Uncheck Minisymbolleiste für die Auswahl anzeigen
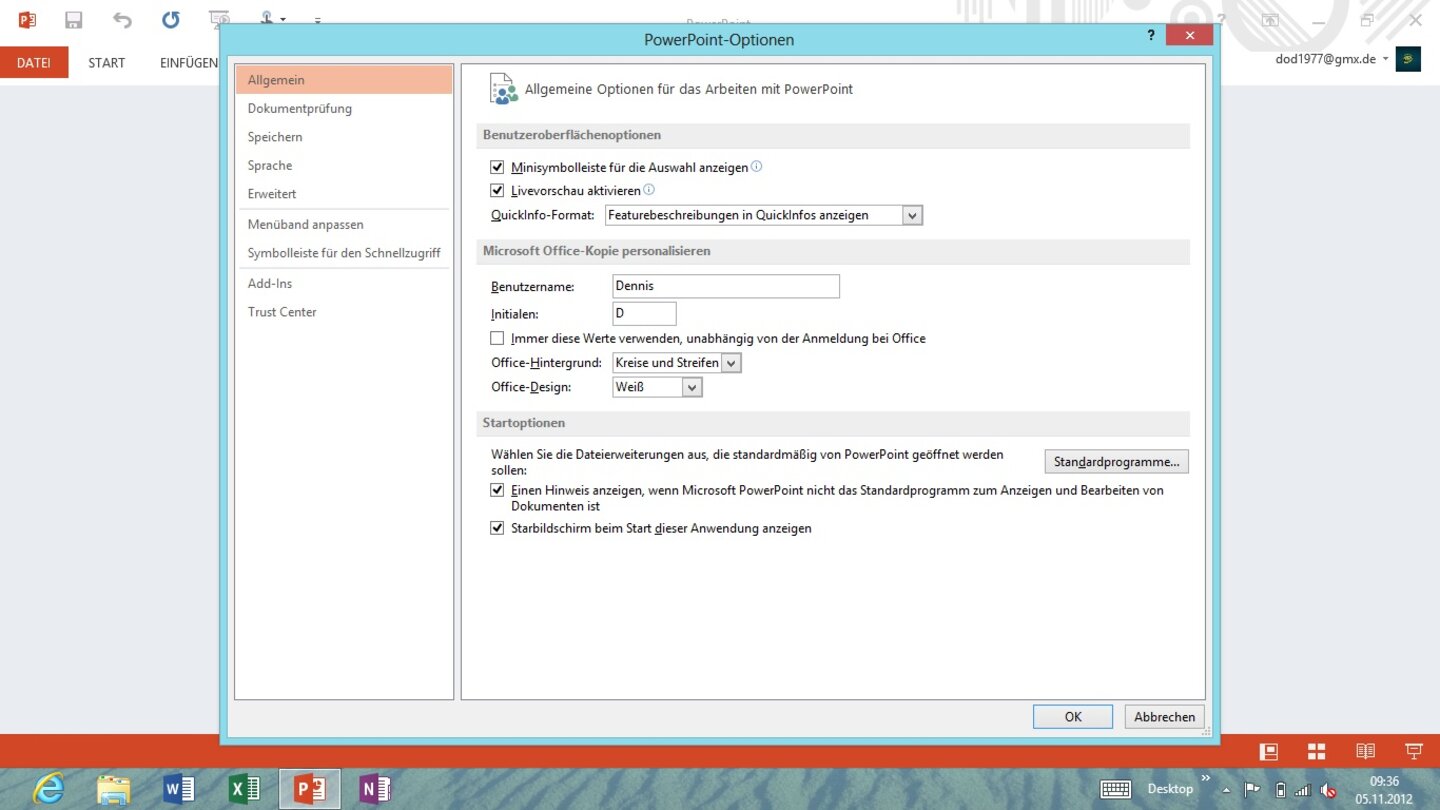This screenshot has height=810, width=1440. (x=497, y=167)
